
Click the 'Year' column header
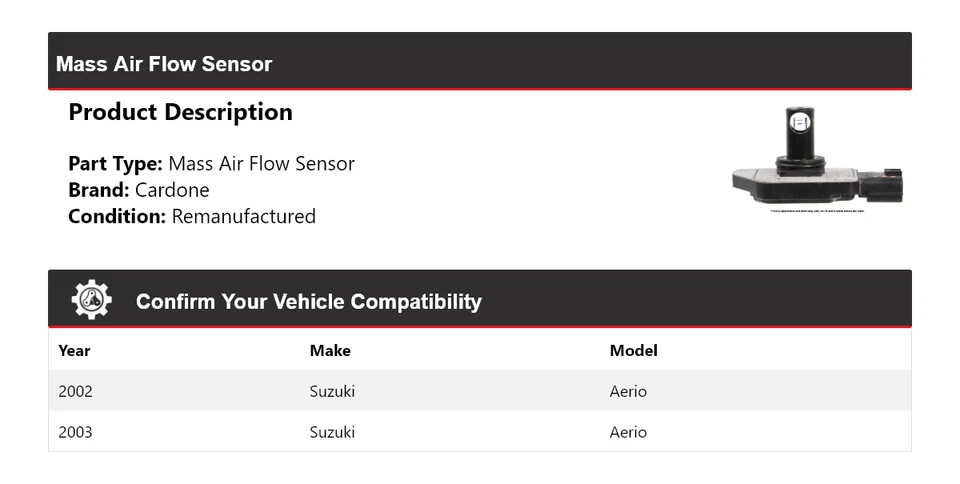(x=74, y=350)
